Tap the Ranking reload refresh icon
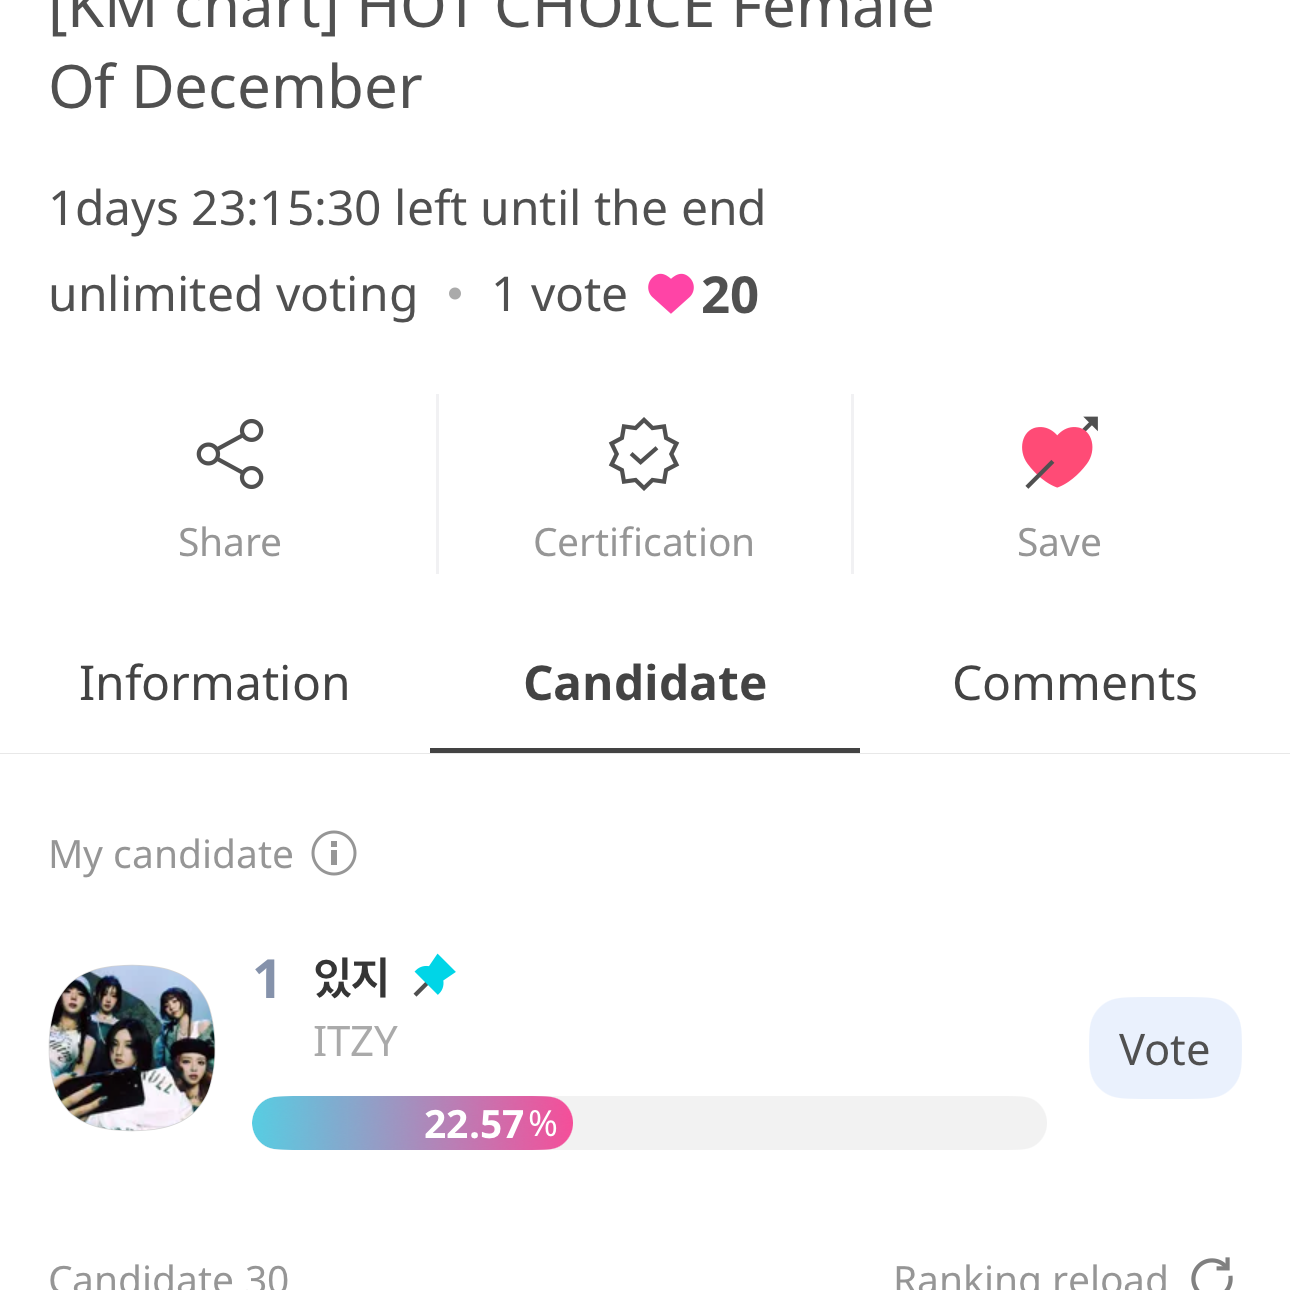Viewport: 1290px width, 1290px height. 1212,1274
